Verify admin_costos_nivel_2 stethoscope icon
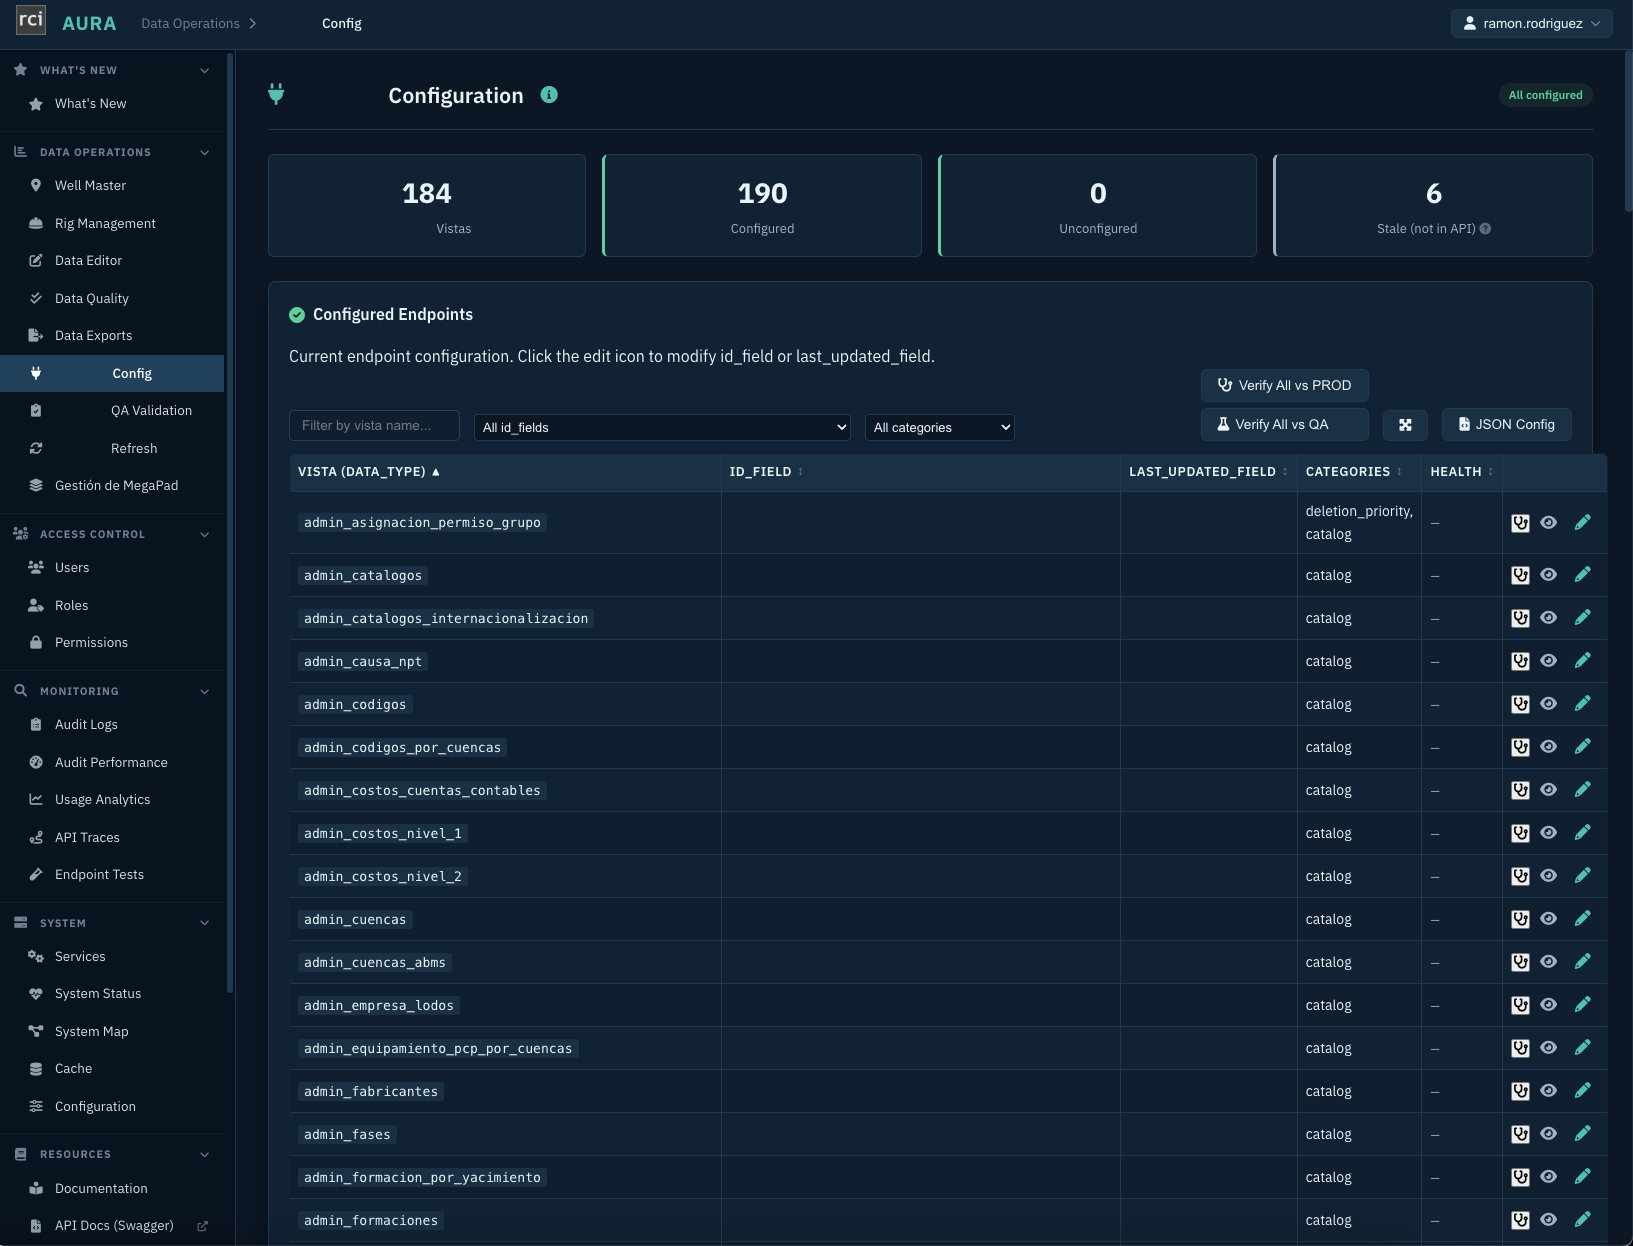The height and width of the screenshot is (1246, 1633). pos(1520,876)
